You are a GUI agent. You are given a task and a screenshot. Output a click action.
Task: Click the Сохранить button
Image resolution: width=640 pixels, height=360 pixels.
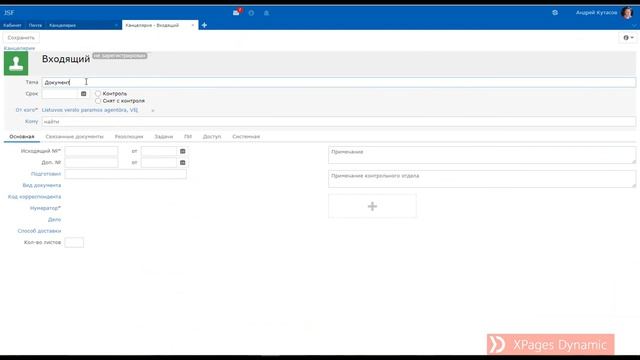pyautogui.click(x=21, y=38)
